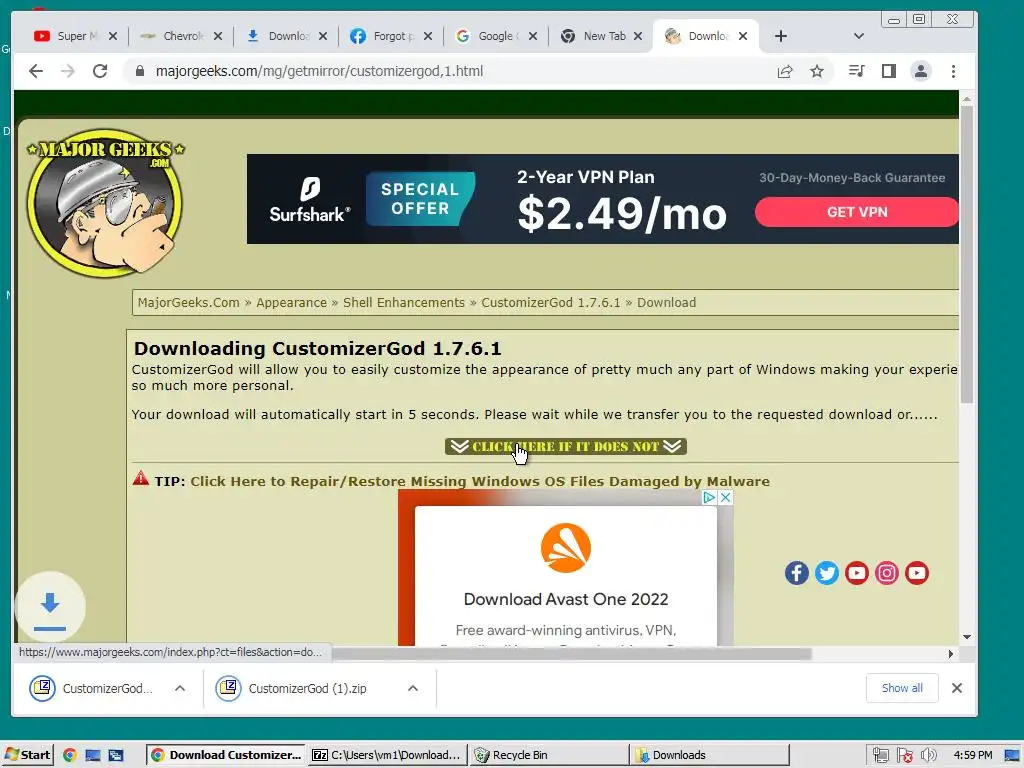Open Chrome three-dot menu
The height and width of the screenshot is (768, 1024).
point(953,71)
